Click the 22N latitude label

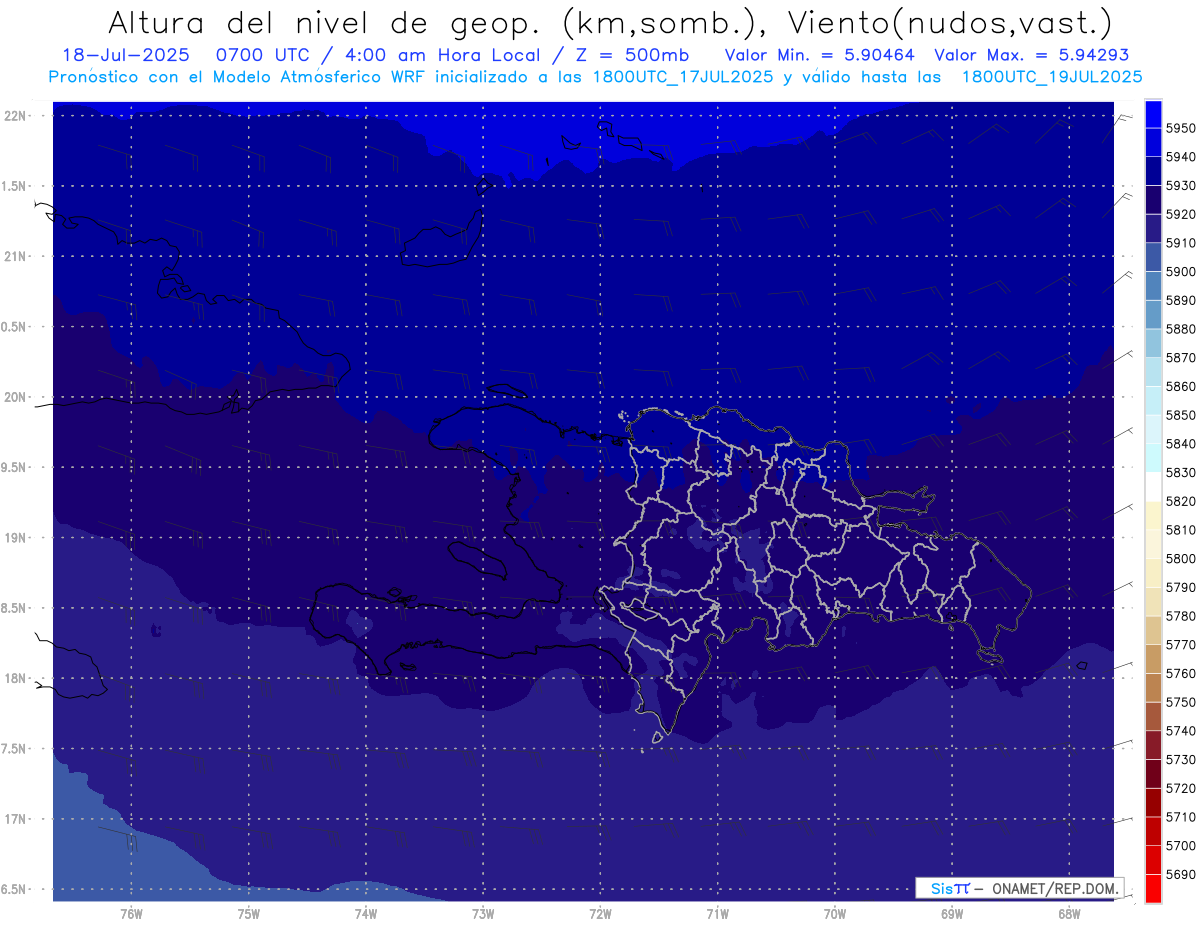click(x=17, y=115)
